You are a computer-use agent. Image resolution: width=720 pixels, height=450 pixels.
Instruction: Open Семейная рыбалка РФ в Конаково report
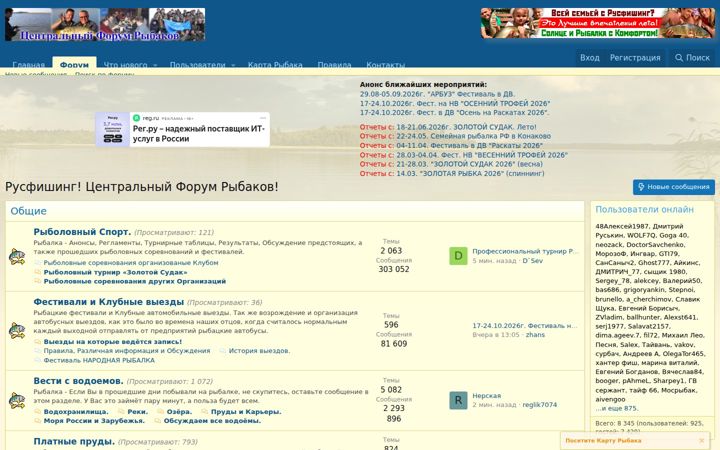[x=473, y=136]
